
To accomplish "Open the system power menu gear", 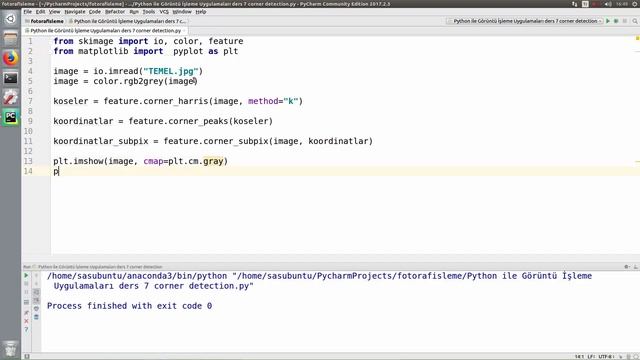I will 636,4.
